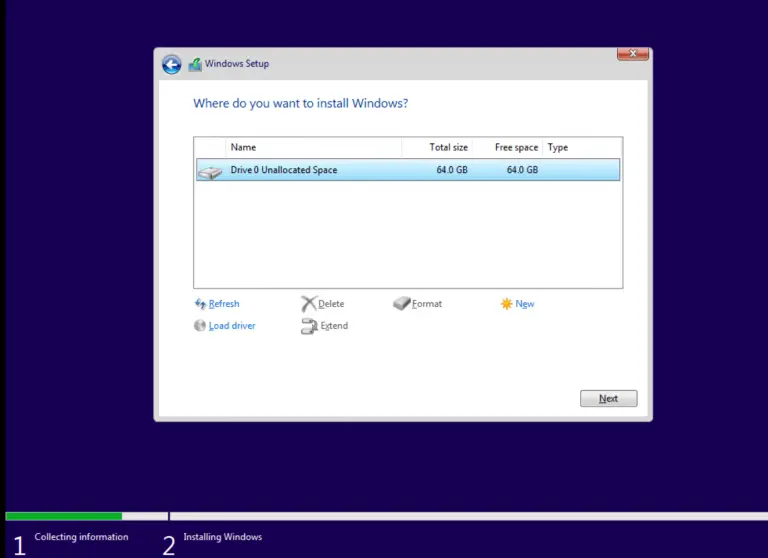
Task: Click the 64.0 GB total size value
Action: [452, 170]
